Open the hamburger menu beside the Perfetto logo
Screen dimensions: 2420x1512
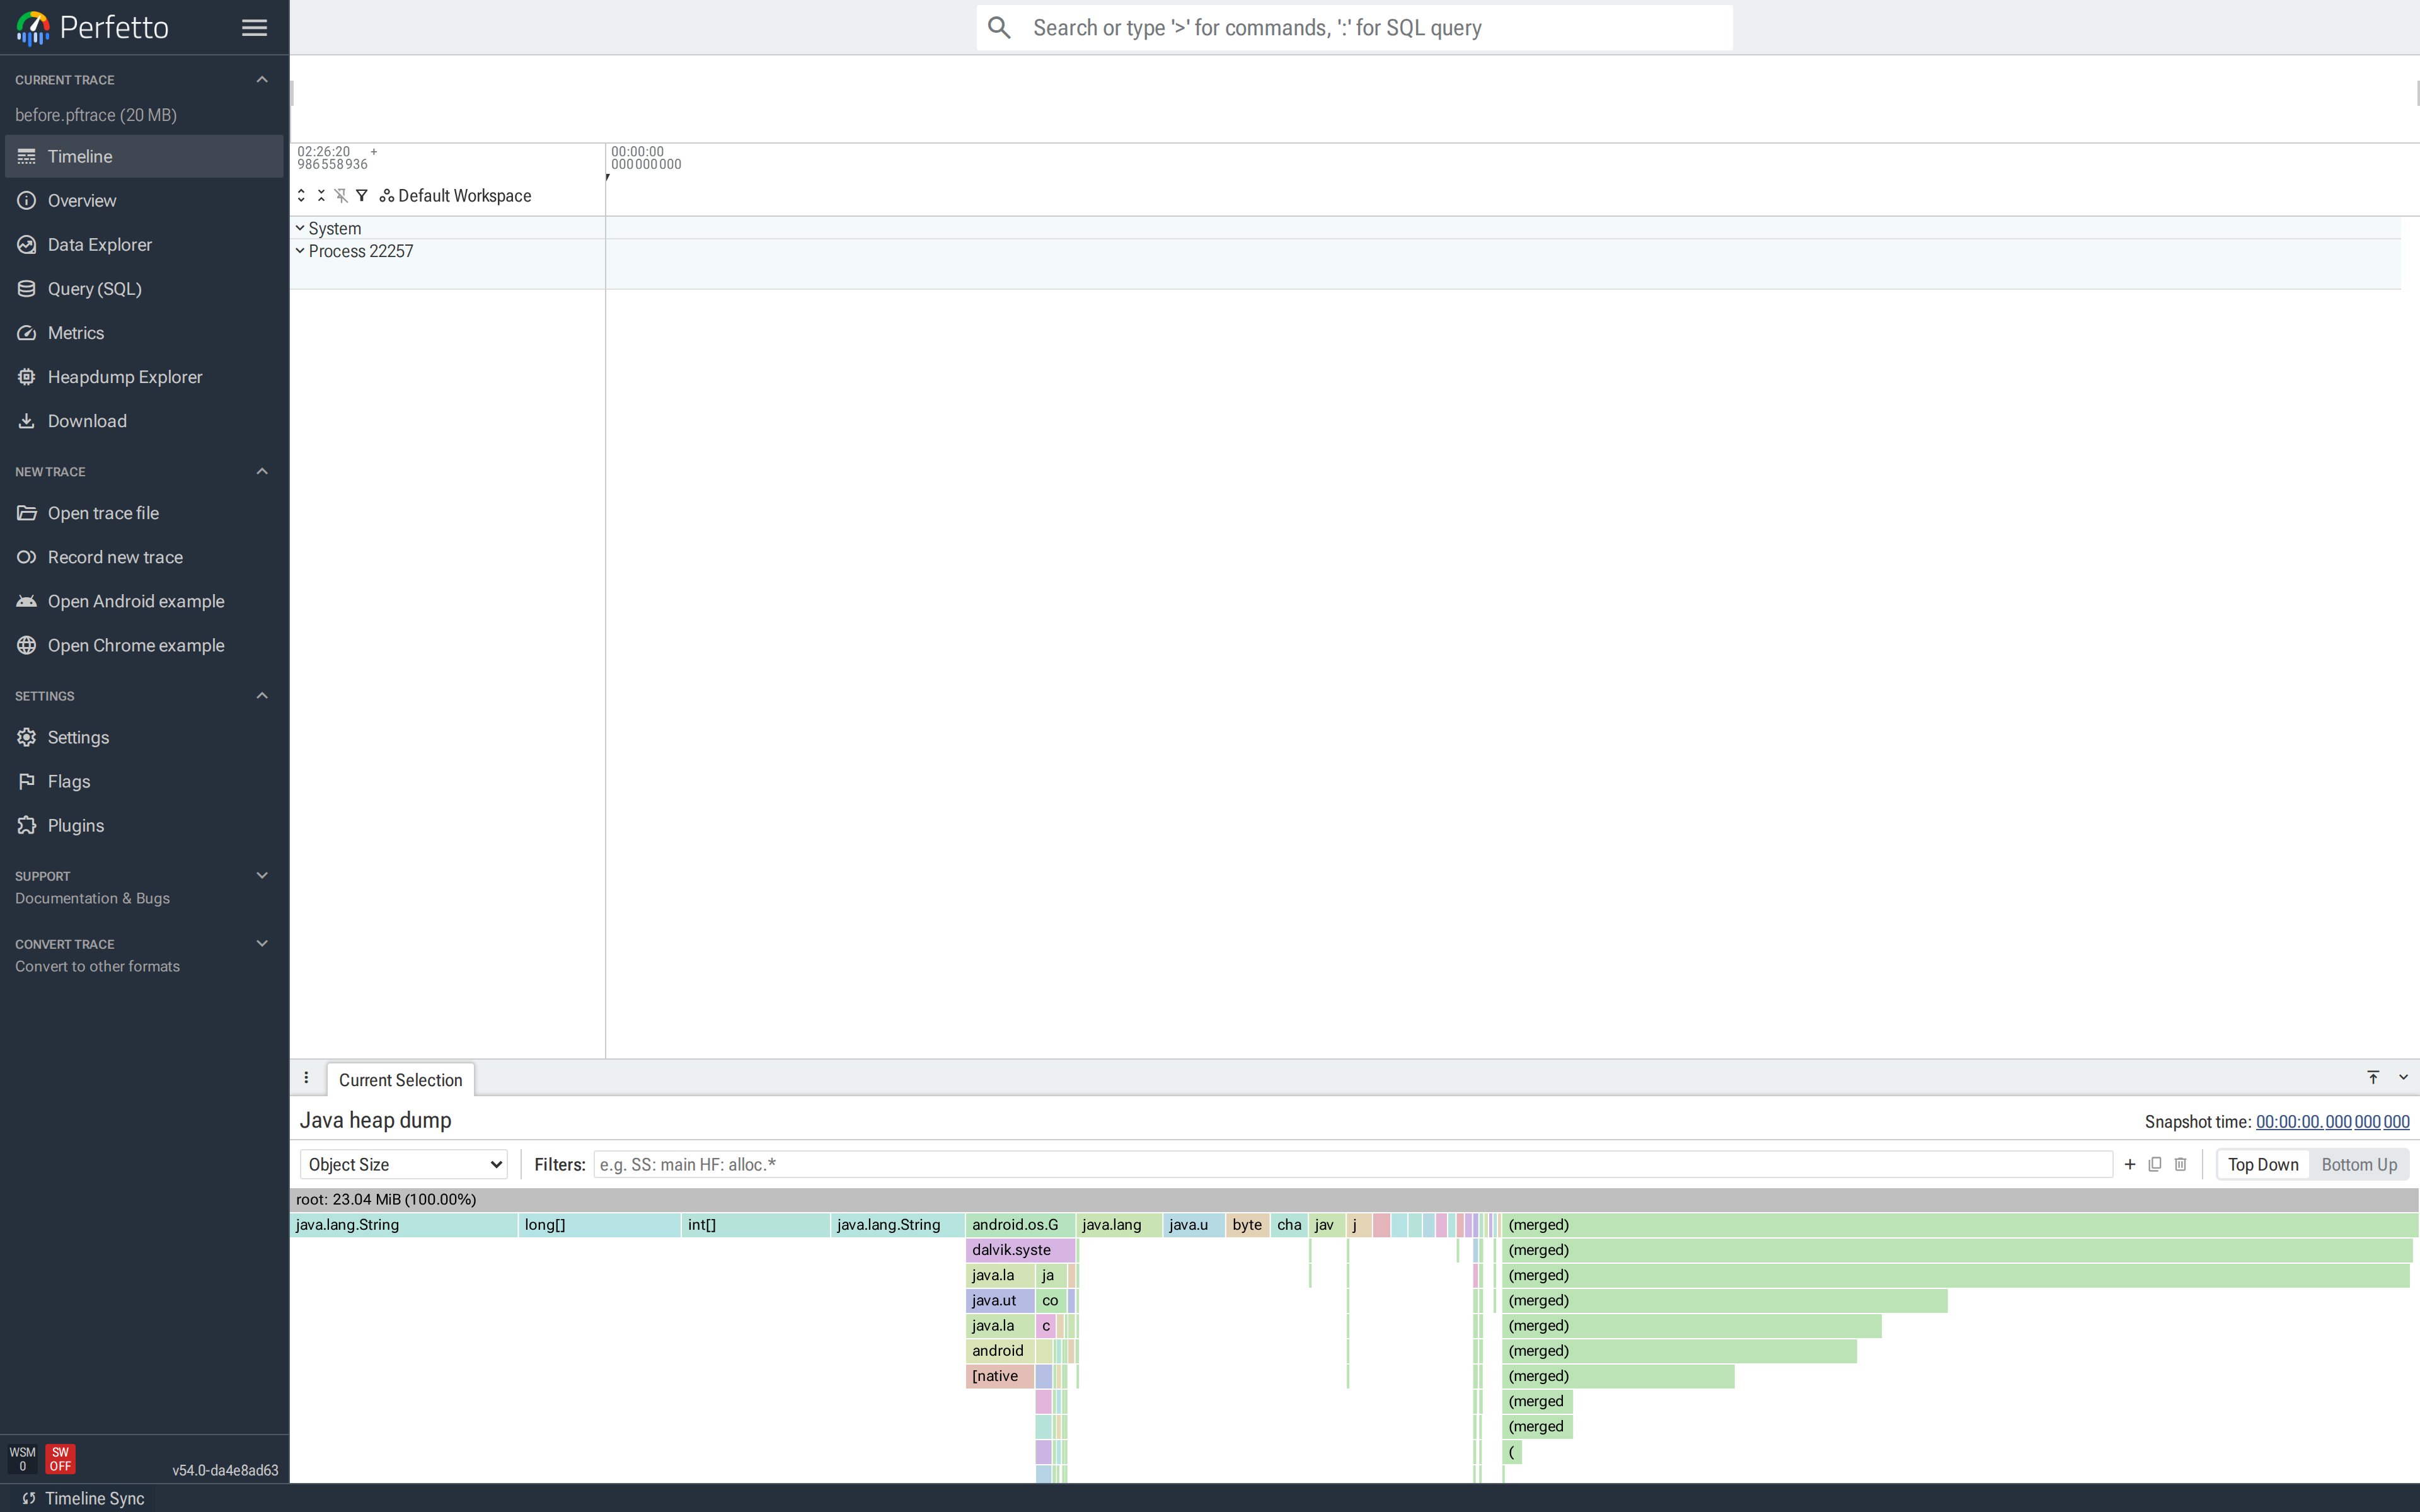253,27
